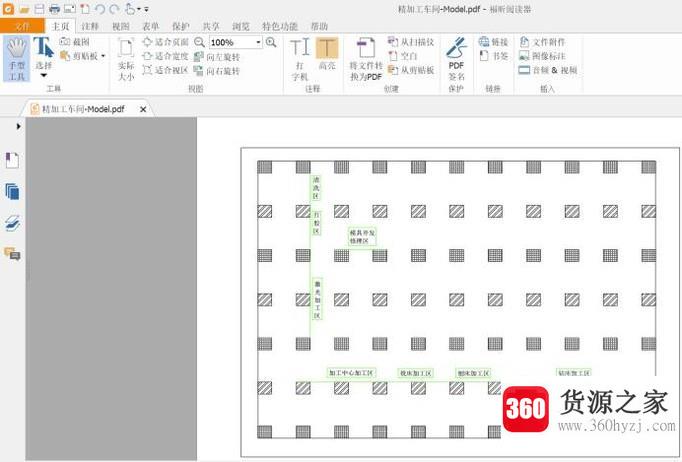Viewport: 682px width, 462px height.
Task: Open the Bookmarks panel in left sidebar
Action: tap(12, 160)
